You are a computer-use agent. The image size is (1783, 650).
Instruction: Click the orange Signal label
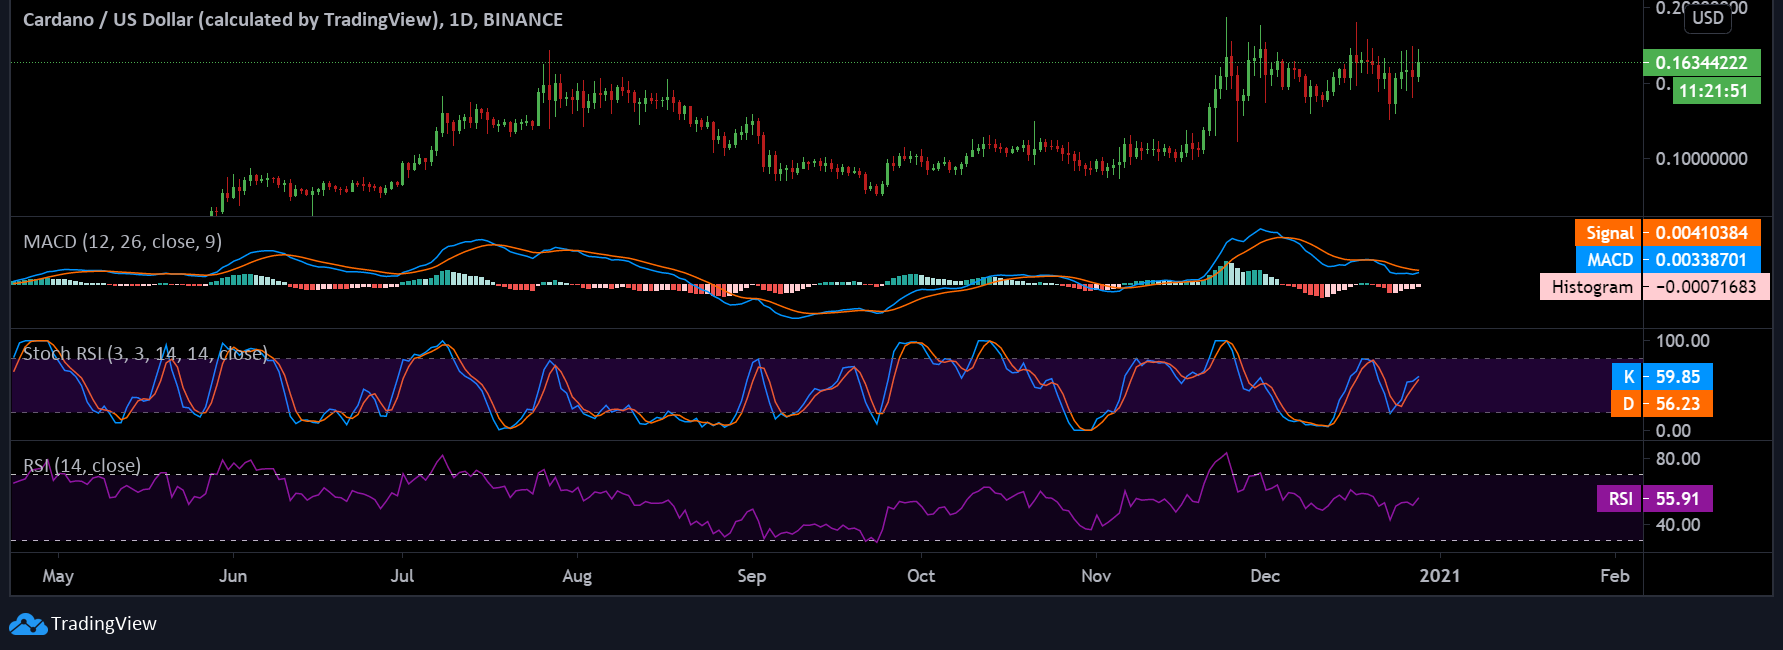[1609, 233]
